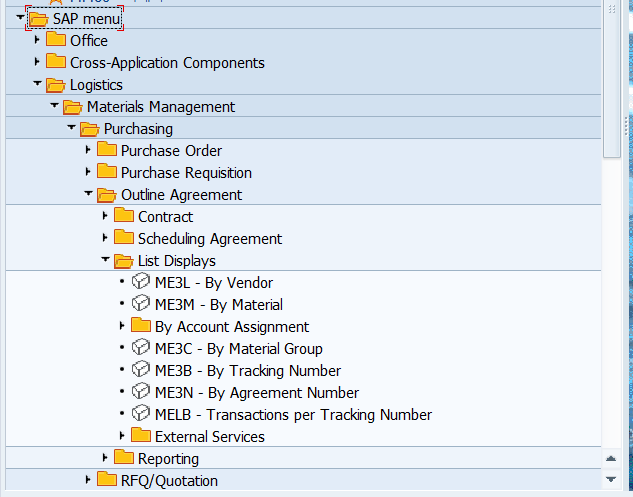Select ME3L - By Vendor transaction

pos(214,283)
